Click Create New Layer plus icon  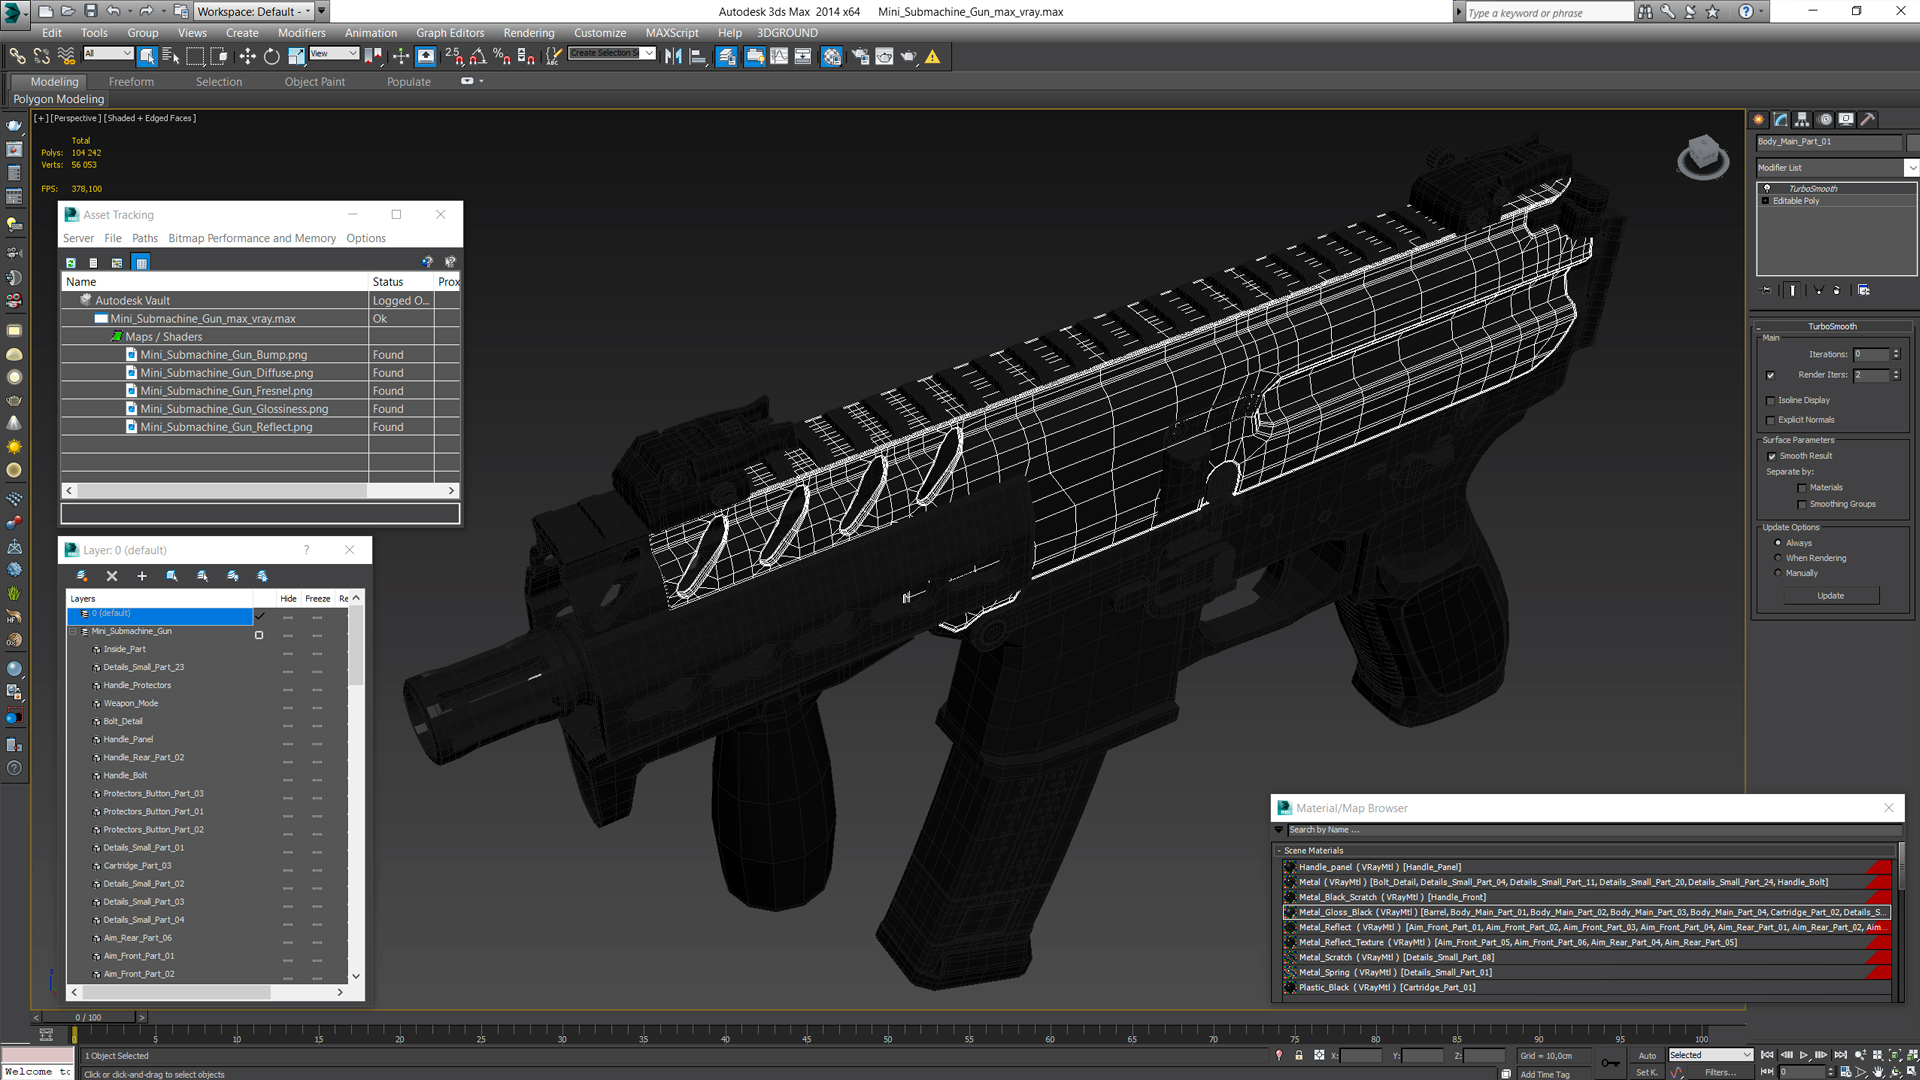pyautogui.click(x=142, y=576)
